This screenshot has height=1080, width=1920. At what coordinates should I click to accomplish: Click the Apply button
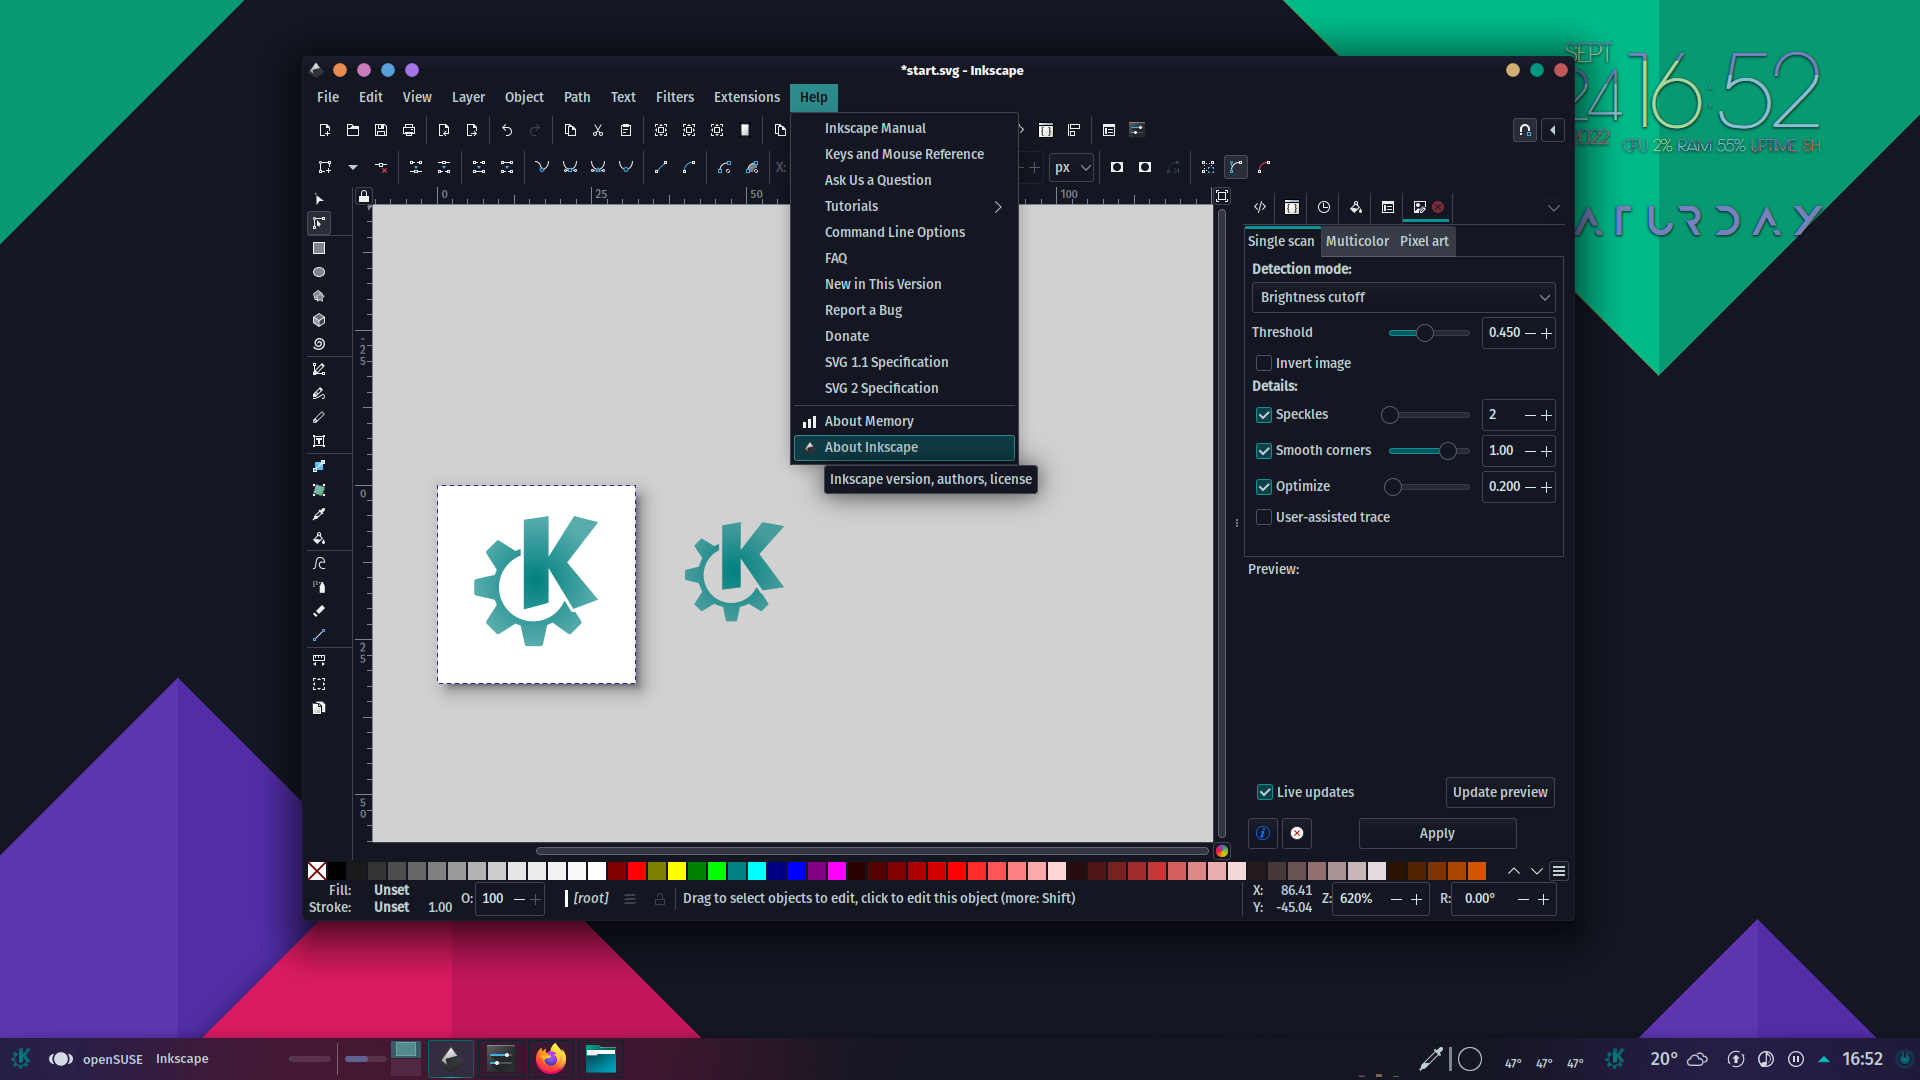(x=1437, y=833)
